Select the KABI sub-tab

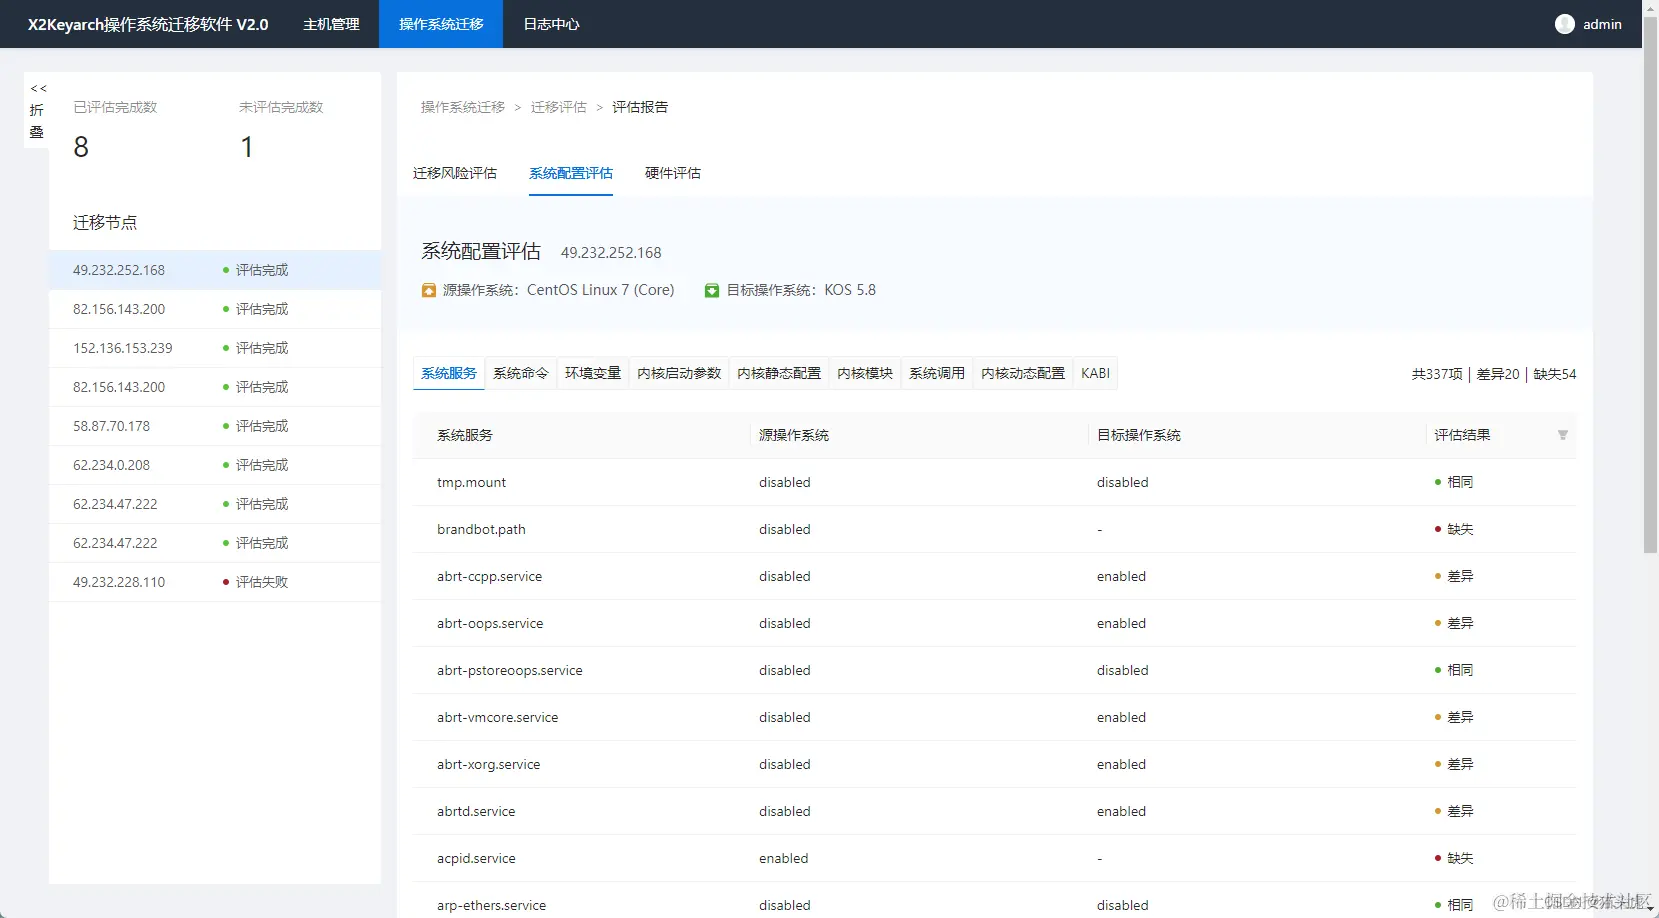pos(1096,373)
